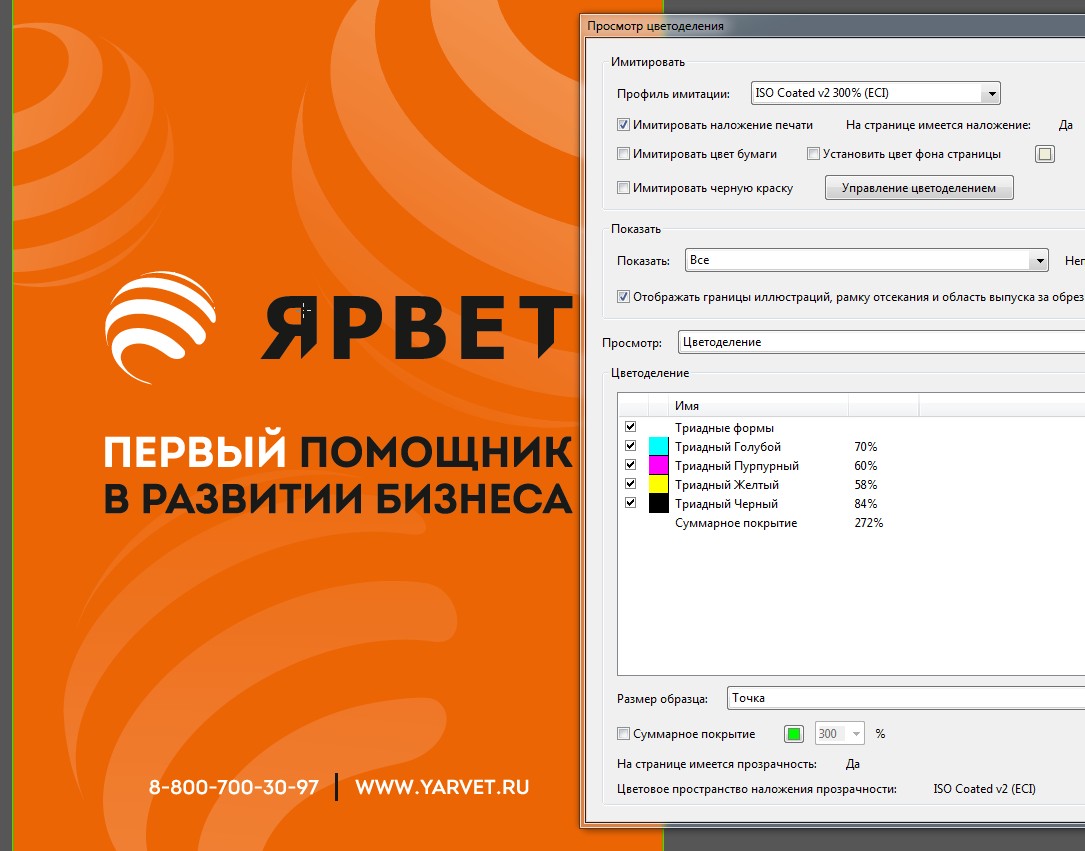Toggle simulate overprinting checkbox
1085x851 pixels.
pos(623,125)
